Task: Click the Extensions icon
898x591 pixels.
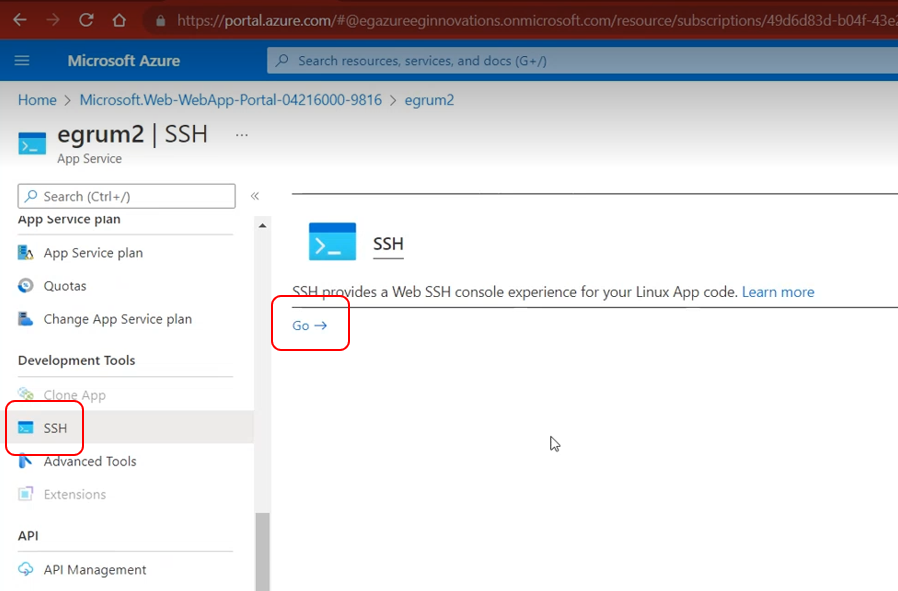Action: 26,494
